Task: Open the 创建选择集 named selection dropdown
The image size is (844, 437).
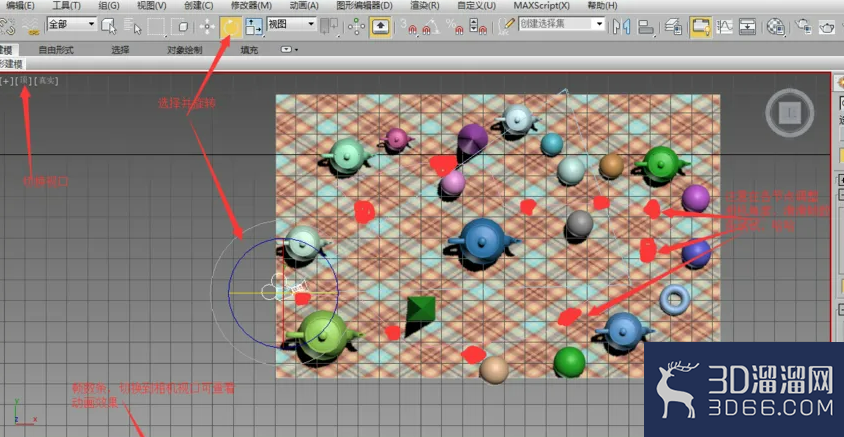Action: pyautogui.click(x=561, y=24)
